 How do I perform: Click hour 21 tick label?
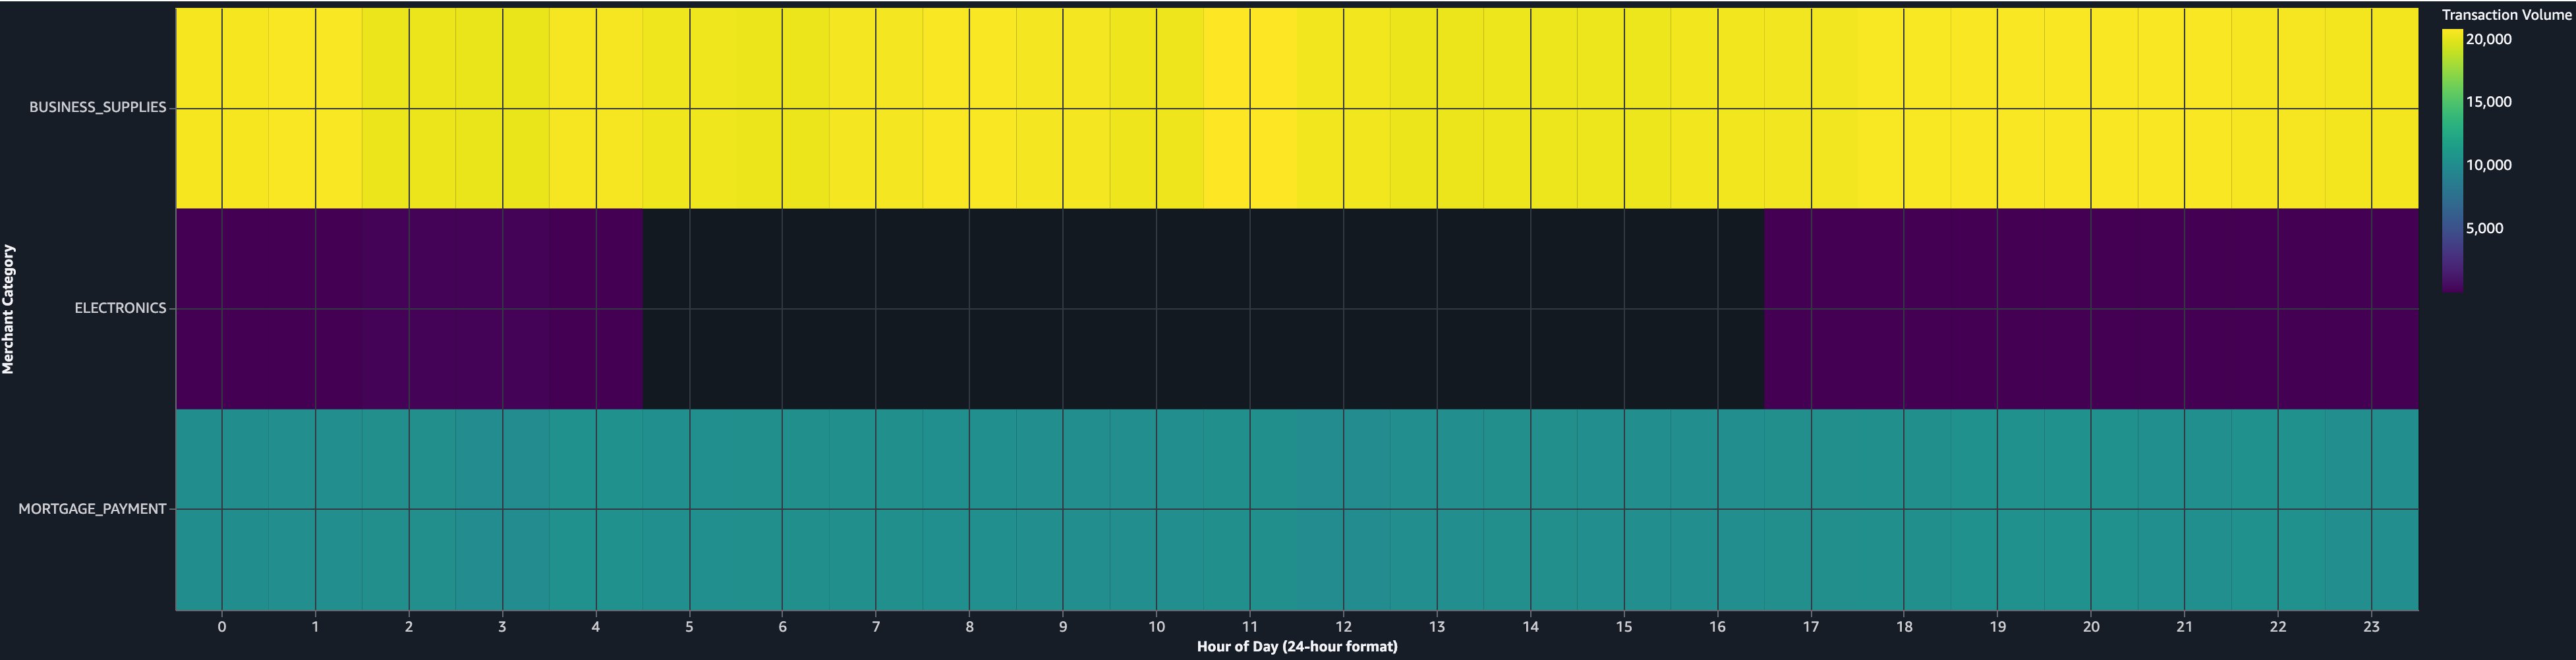pos(2184,627)
